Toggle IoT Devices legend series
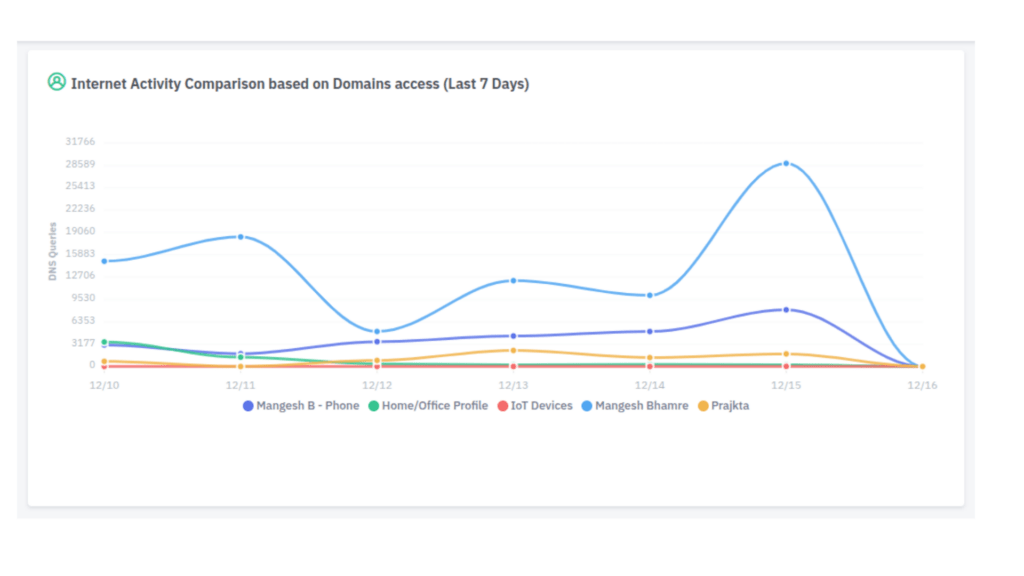 pyautogui.click(x=541, y=406)
